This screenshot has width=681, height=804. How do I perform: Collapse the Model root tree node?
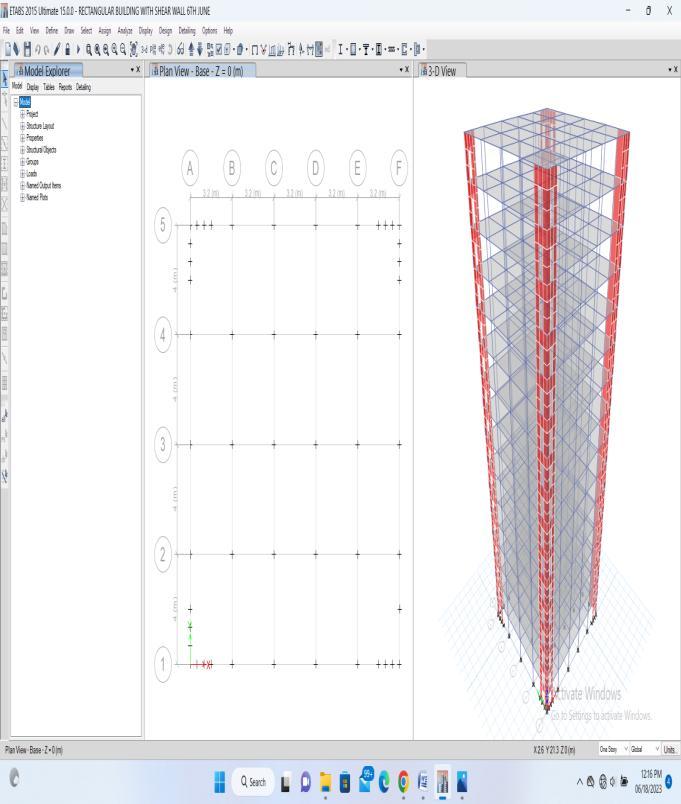(x=15, y=102)
